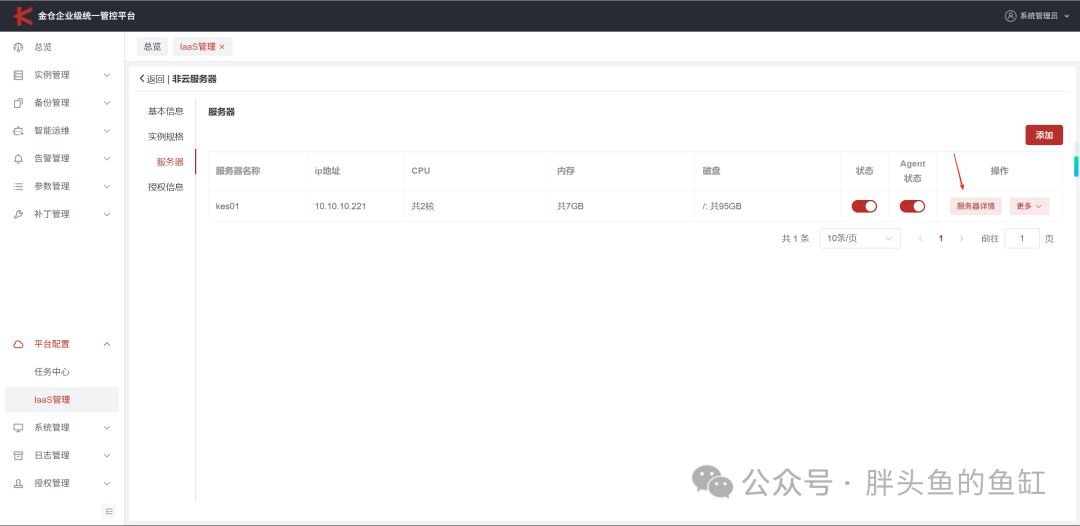Click the 添加 button
Viewport: 1080px width, 526px height.
1044,135
